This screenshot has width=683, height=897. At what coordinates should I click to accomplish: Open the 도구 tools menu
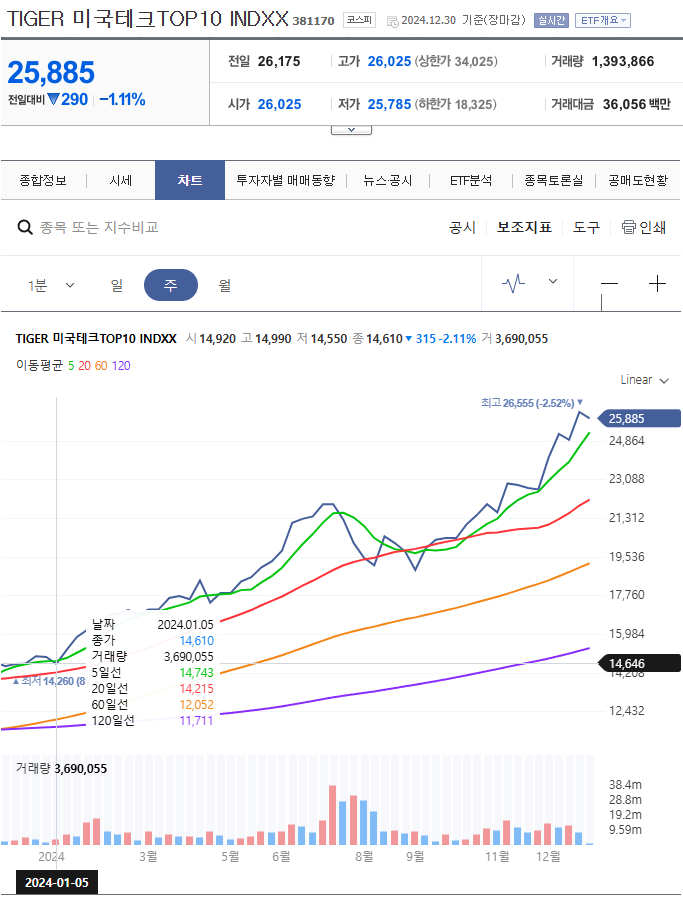click(x=586, y=228)
